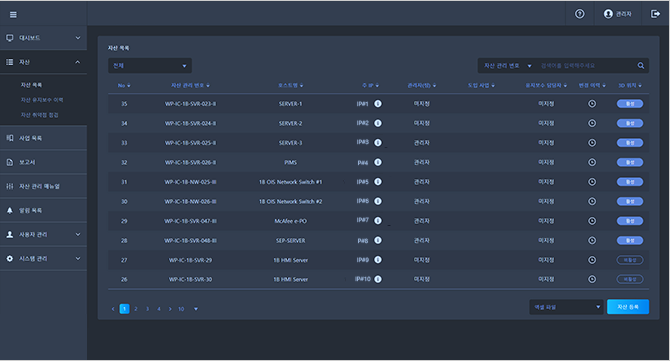Open change history icon for row 27

tap(592, 260)
